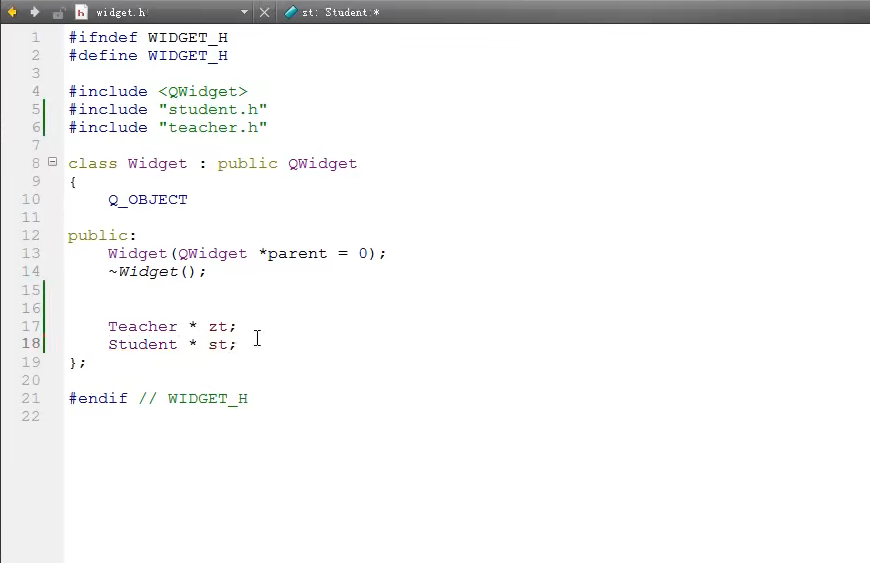Click the "student.h" include text
Screen dimensions: 870x563
pos(213,109)
